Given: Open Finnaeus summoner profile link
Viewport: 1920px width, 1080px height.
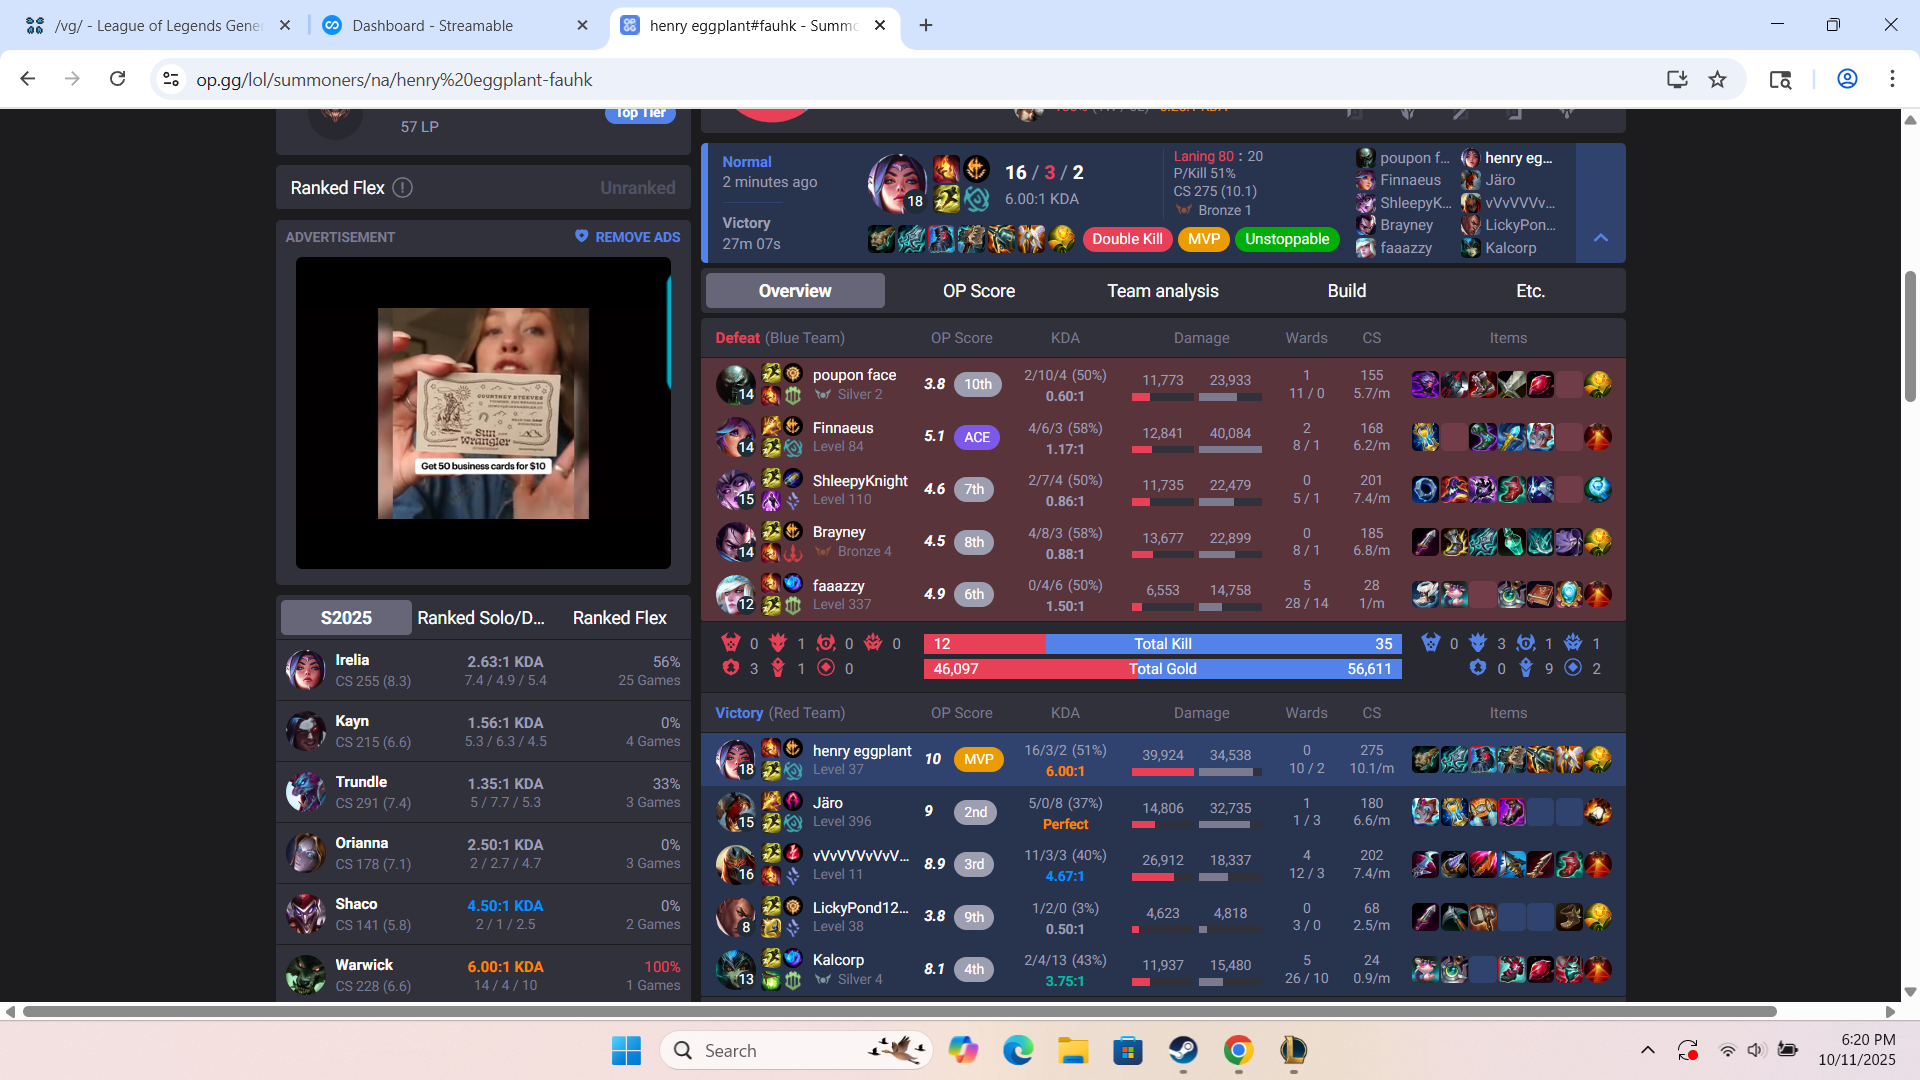Looking at the screenshot, I should tap(842, 428).
